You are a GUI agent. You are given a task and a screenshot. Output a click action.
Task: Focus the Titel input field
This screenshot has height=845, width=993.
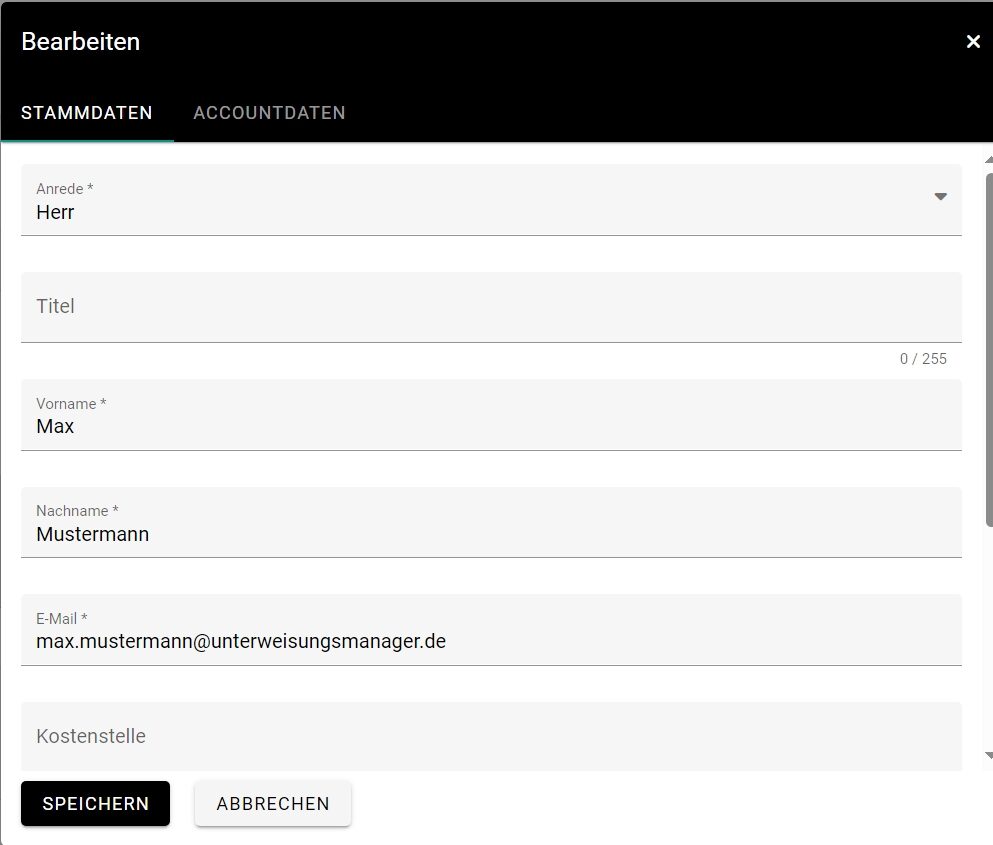pos(490,307)
